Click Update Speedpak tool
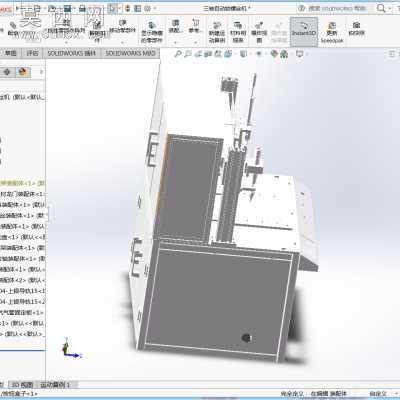The width and height of the screenshot is (400, 400). [332, 32]
